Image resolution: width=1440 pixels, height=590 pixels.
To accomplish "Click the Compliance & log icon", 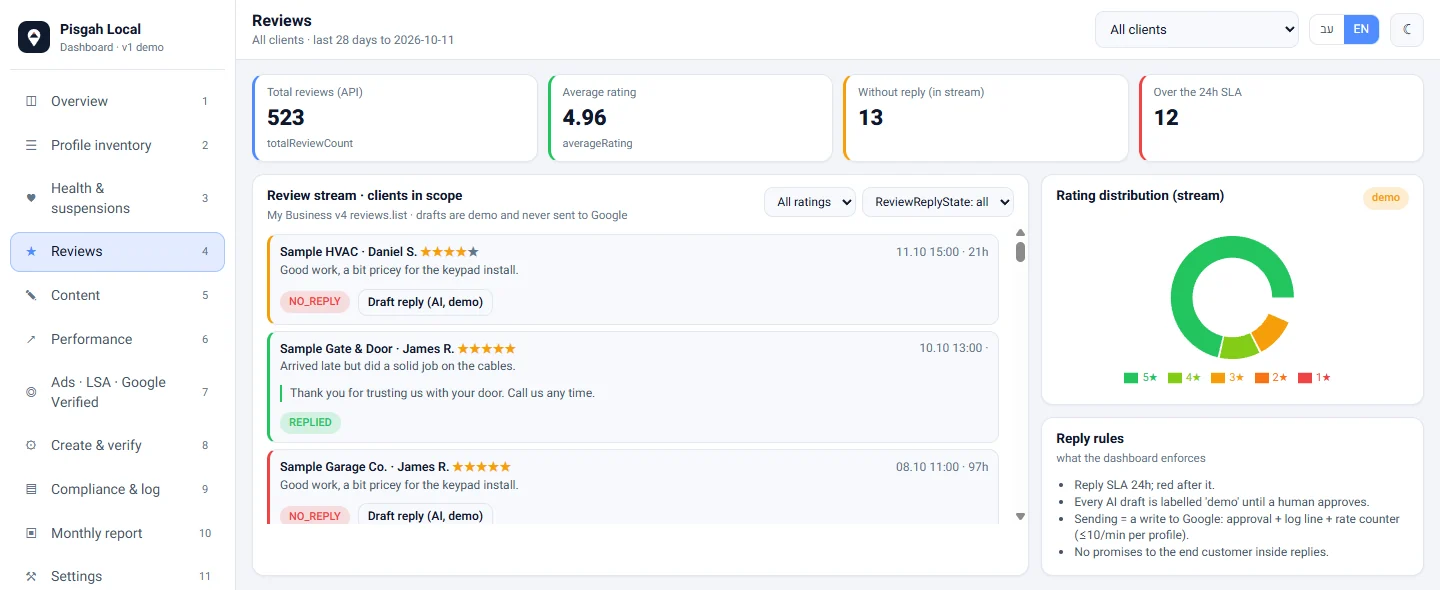I will [31, 489].
